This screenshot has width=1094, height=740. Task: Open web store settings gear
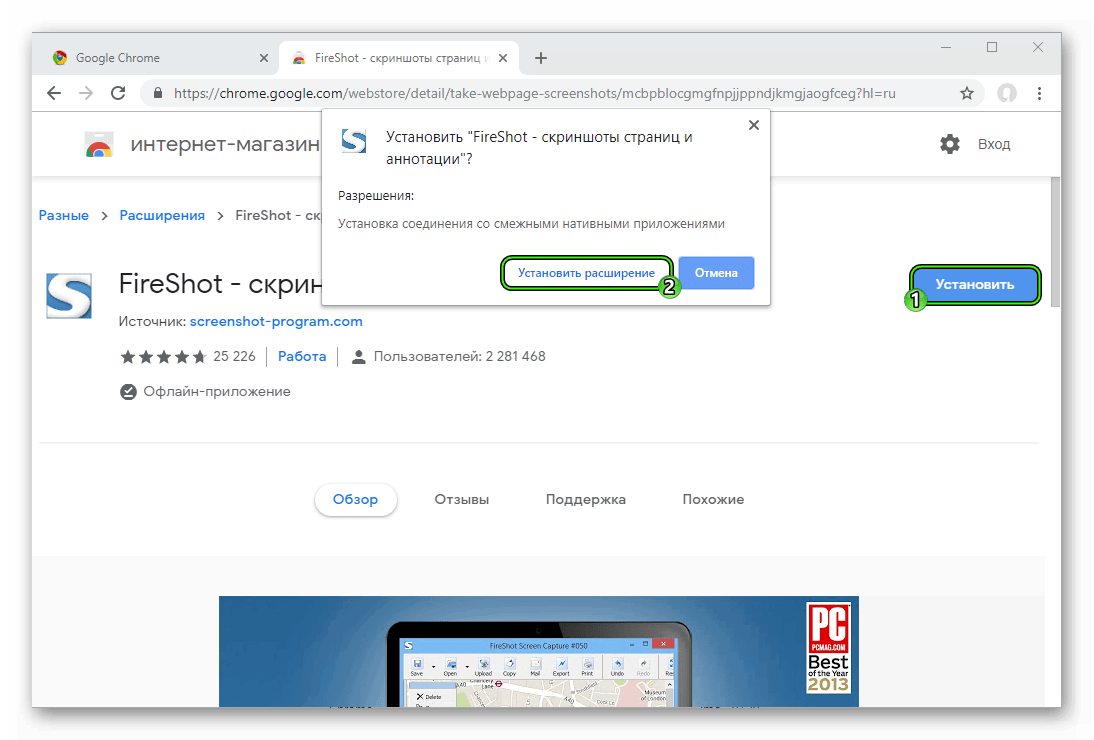click(x=950, y=144)
